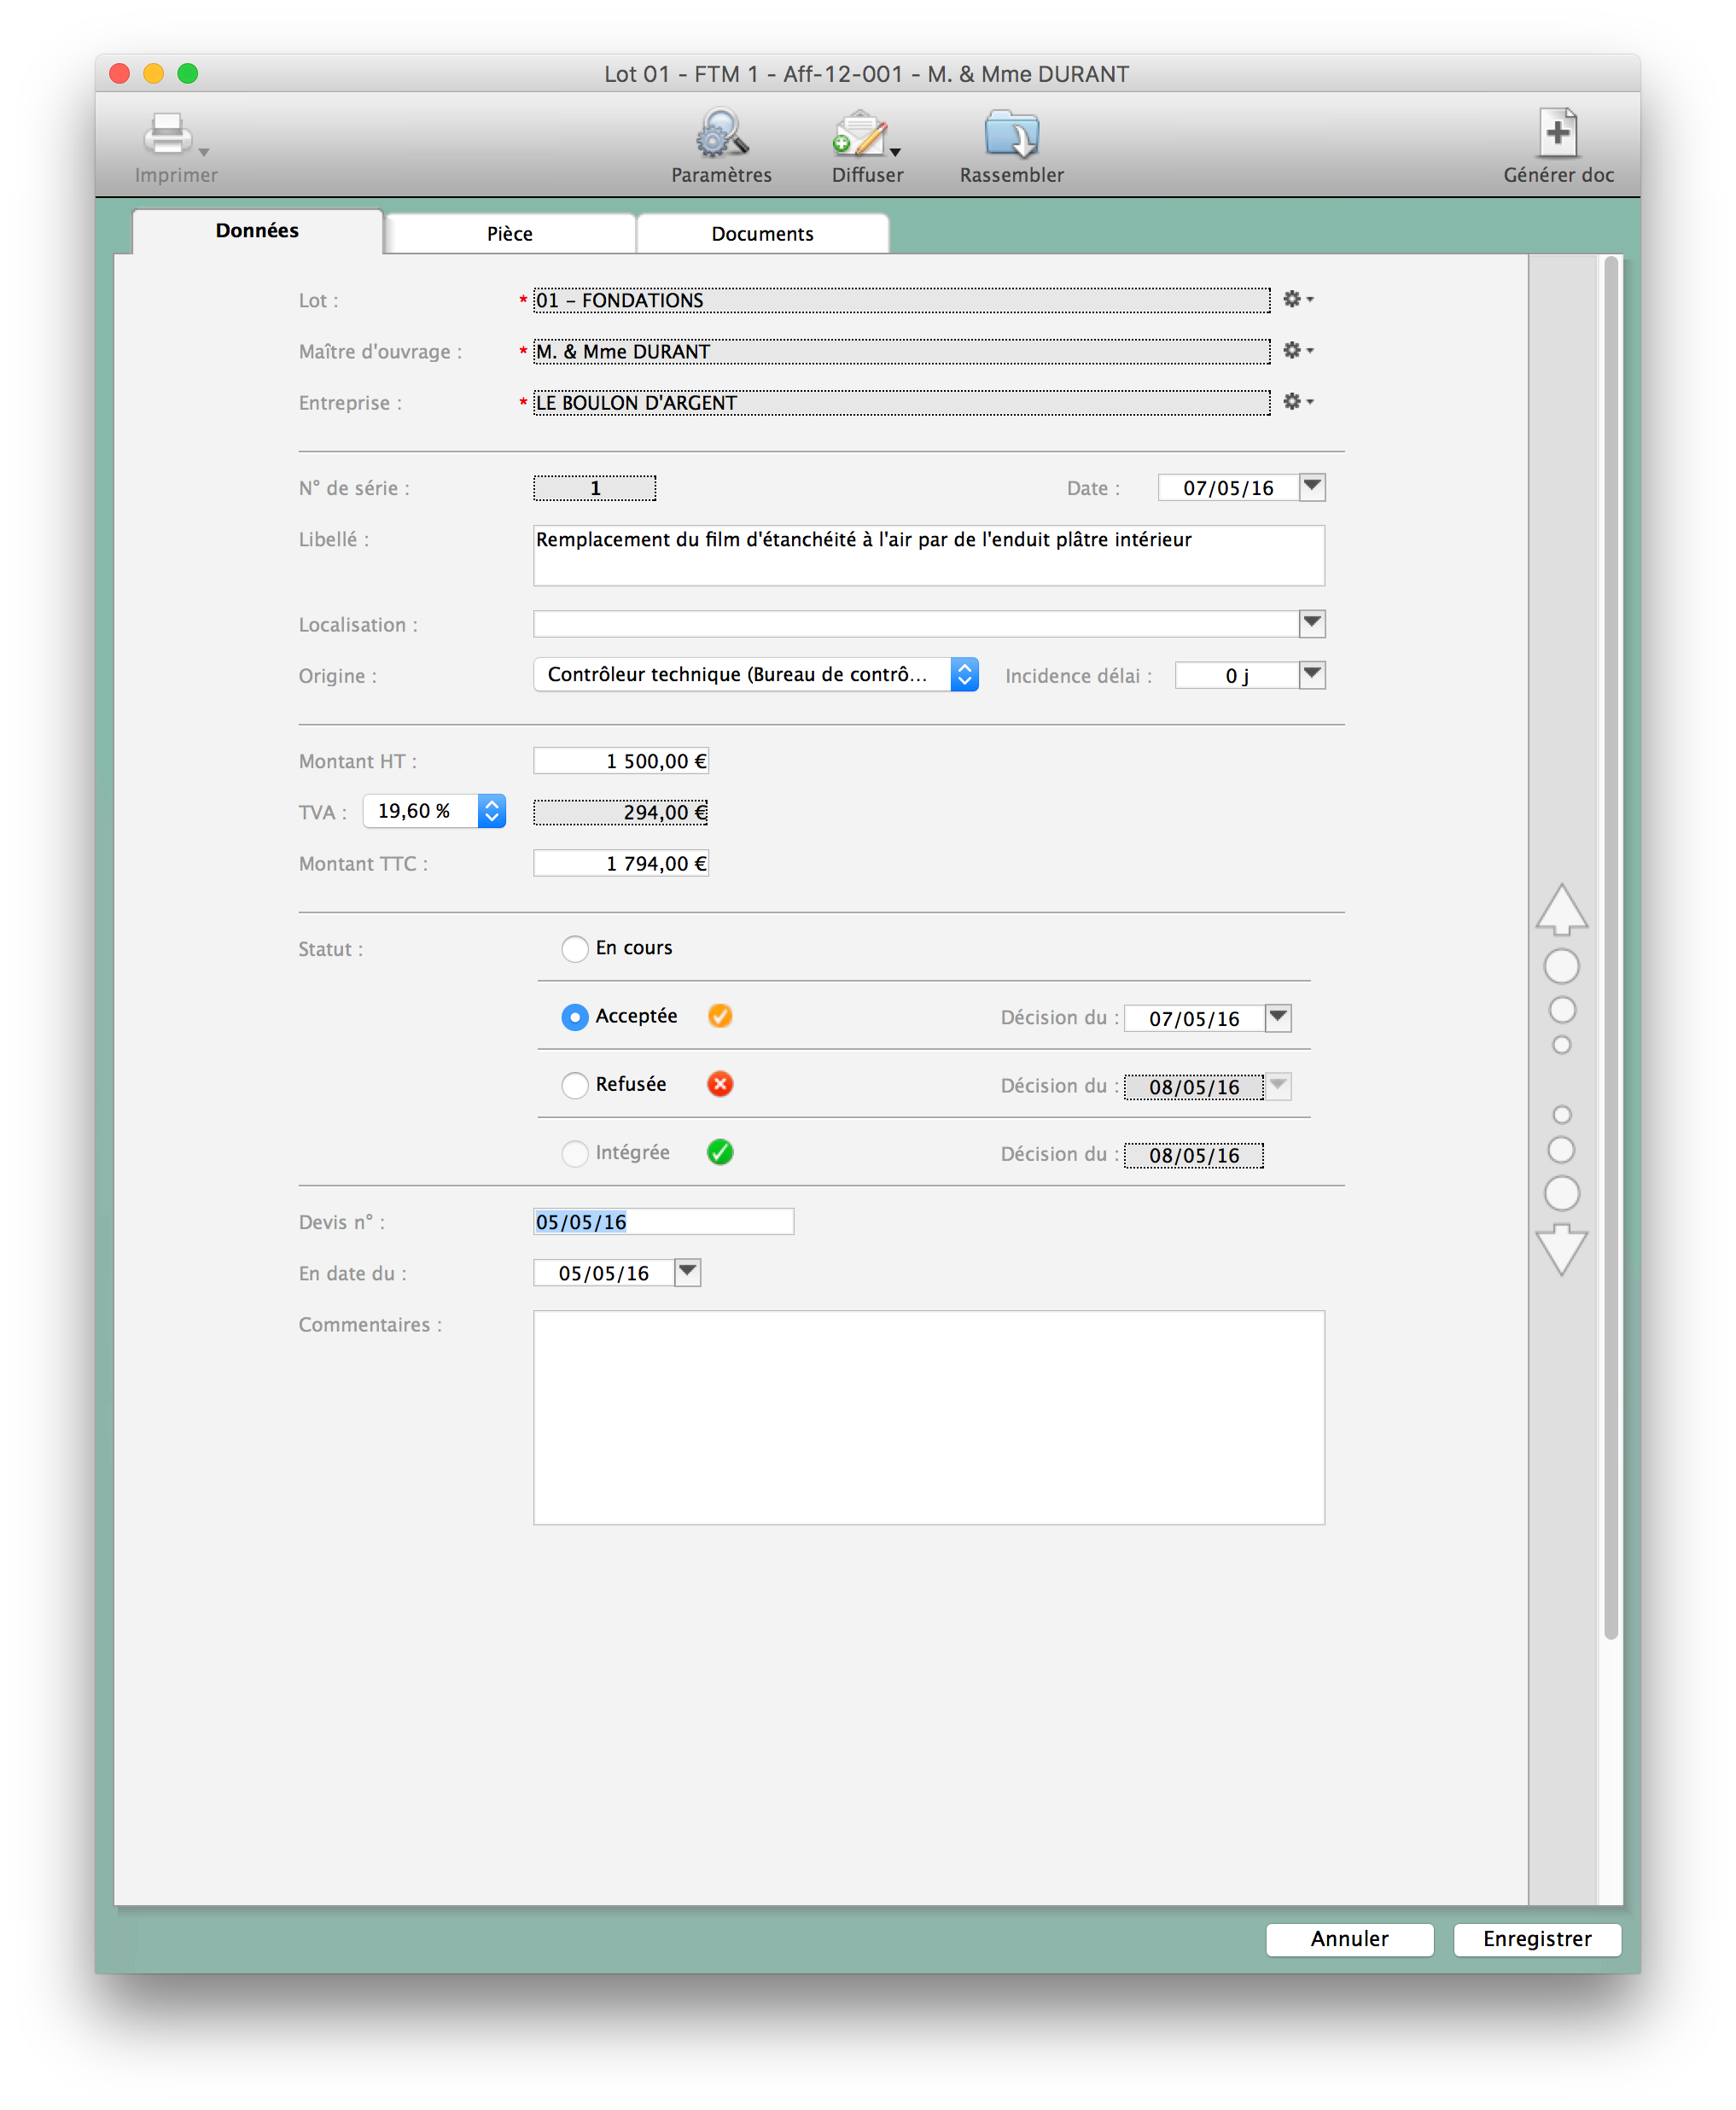Click the Entreprise field LE BOULON D'ARGENT
The height and width of the screenshot is (2110, 1736).
point(901,402)
